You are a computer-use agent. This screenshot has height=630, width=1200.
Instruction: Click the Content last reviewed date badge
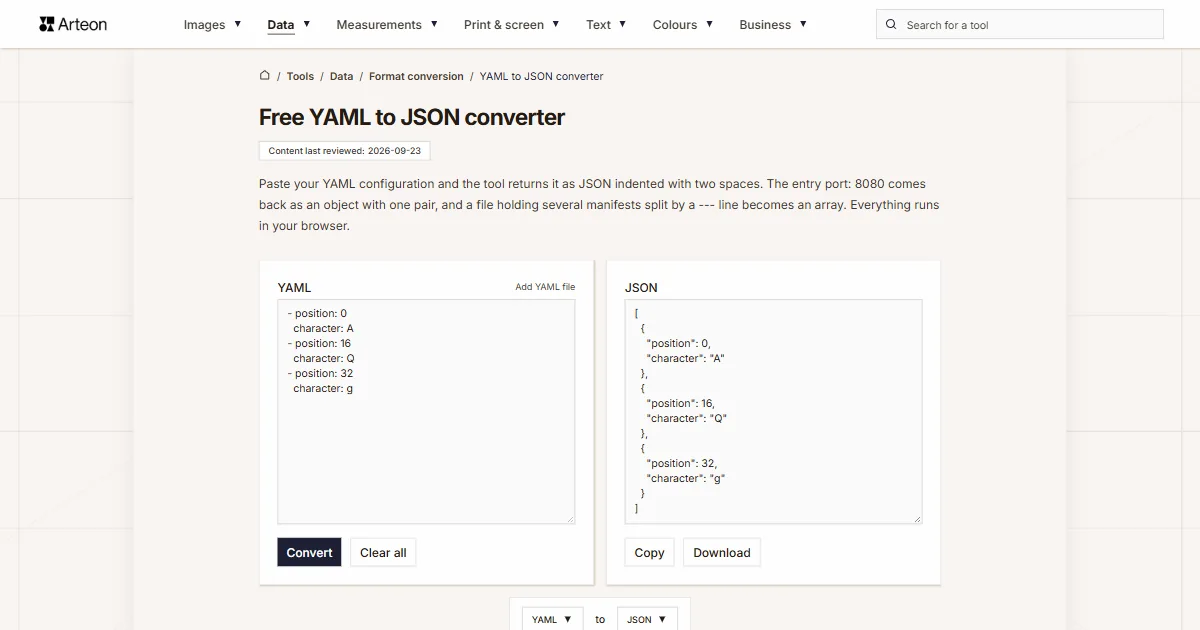coord(344,151)
